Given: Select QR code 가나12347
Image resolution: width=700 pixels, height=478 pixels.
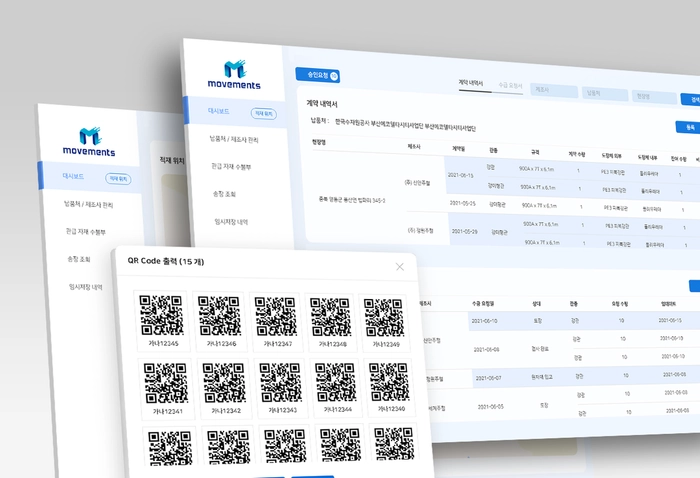Looking at the screenshot, I should (x=274, y=319).
